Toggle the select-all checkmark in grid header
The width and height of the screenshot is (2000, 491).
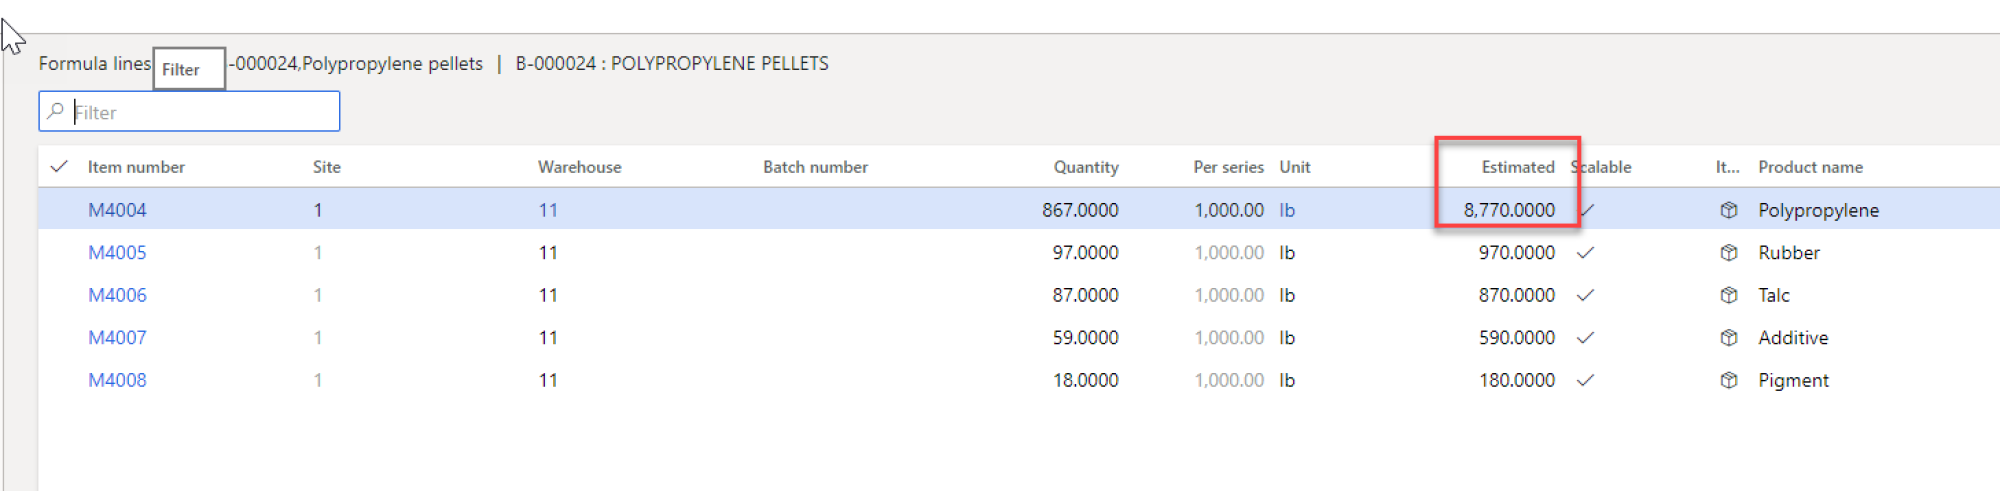pos(59,167)
